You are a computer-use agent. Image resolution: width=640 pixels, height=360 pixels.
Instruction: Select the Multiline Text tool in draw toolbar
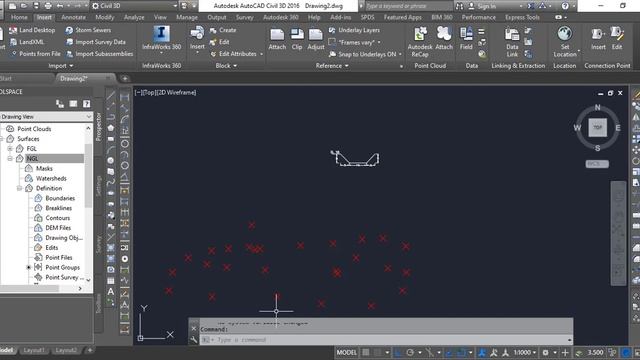[111, 291]
